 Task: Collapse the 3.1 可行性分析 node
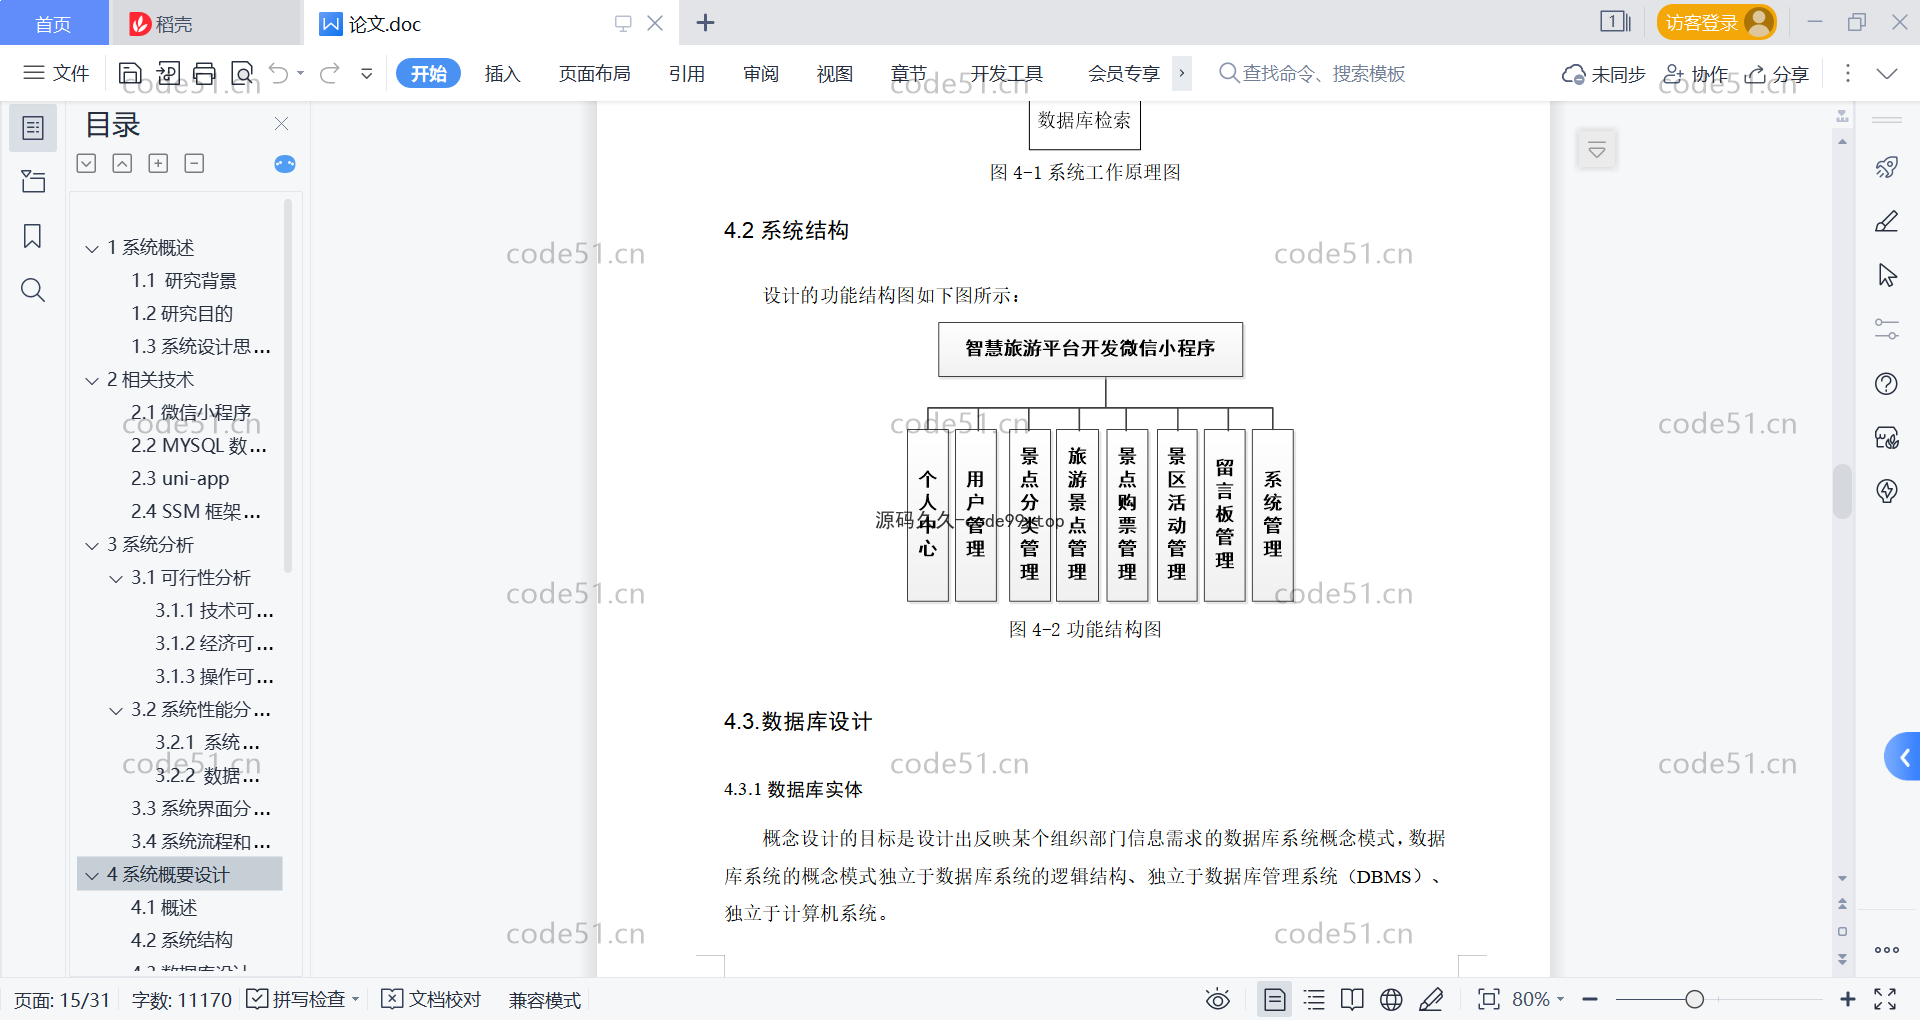(116, 578)
